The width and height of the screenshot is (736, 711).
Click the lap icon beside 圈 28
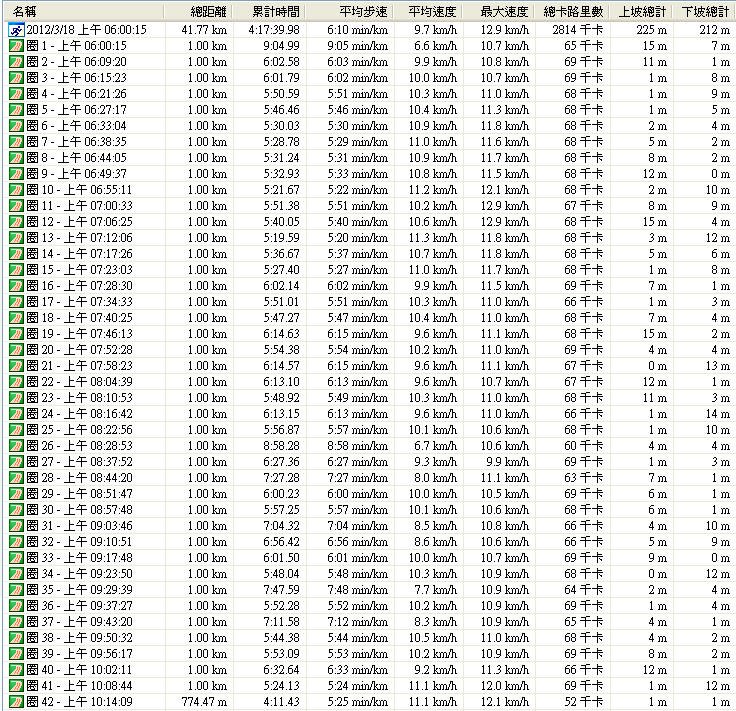(x=16, y=479)
